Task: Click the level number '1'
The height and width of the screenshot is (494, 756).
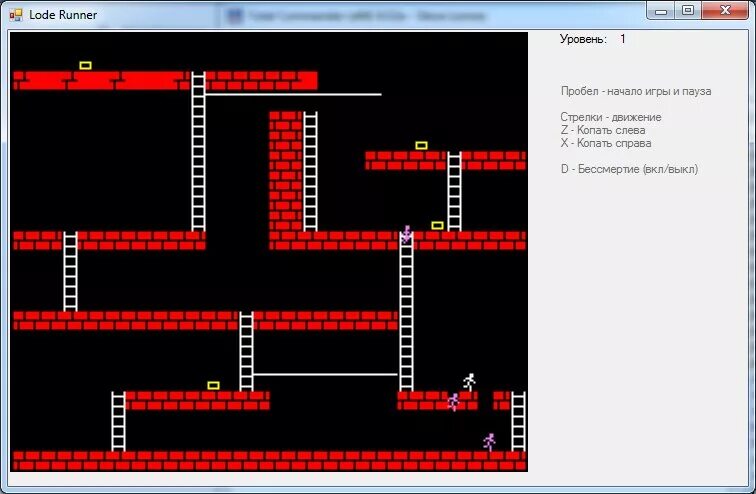Action: (623, 39)
